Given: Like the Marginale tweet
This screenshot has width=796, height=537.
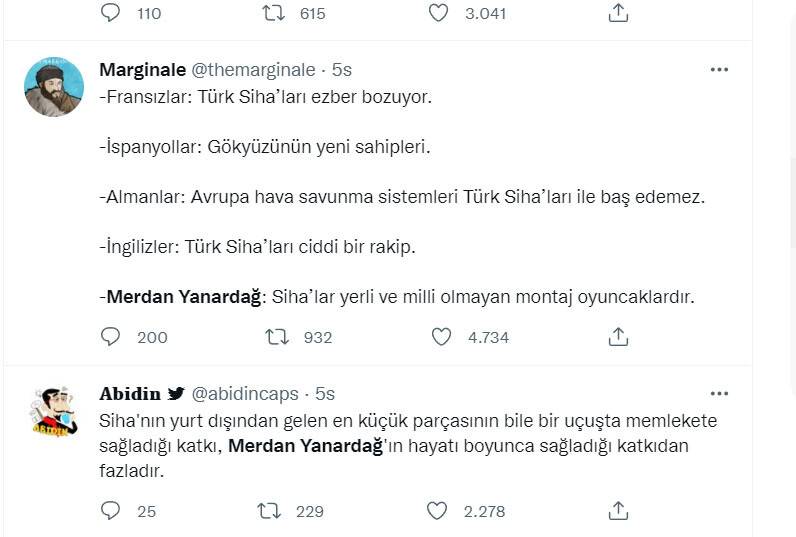Looking at the screenshot, I should tap(441, 337).
